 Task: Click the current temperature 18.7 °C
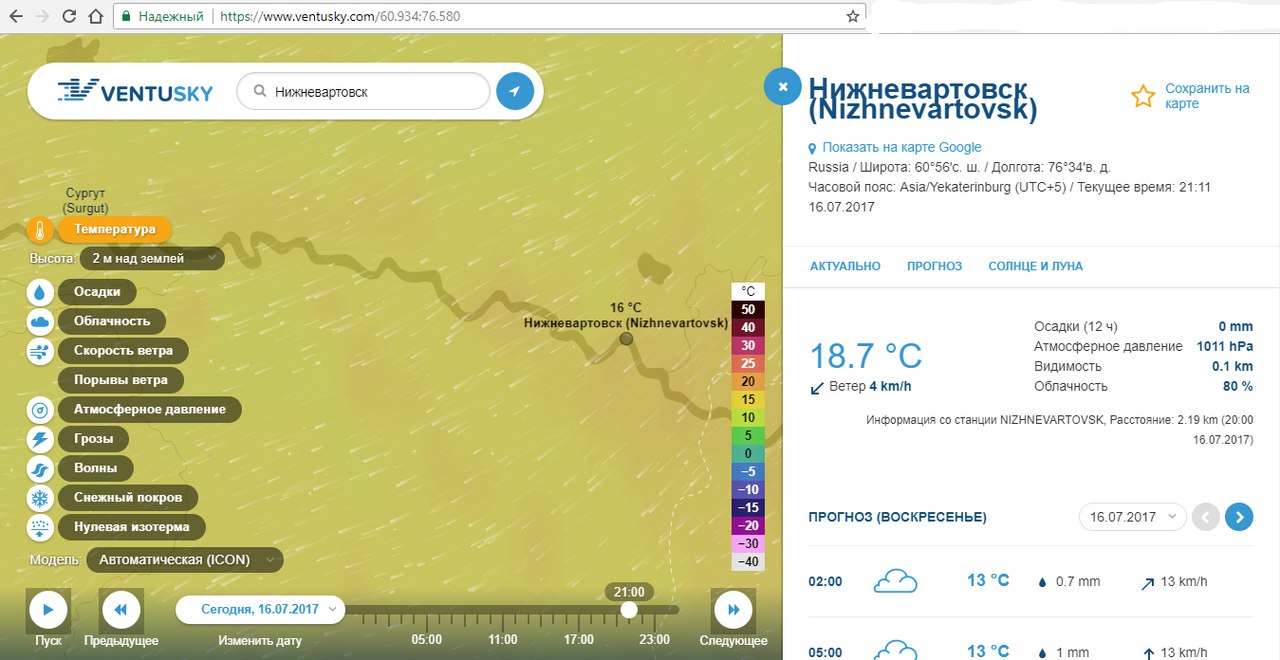(x=865, y=356)
